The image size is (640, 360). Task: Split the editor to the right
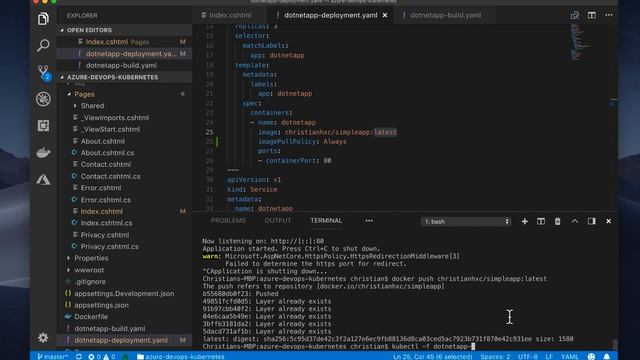pos(591,15)
